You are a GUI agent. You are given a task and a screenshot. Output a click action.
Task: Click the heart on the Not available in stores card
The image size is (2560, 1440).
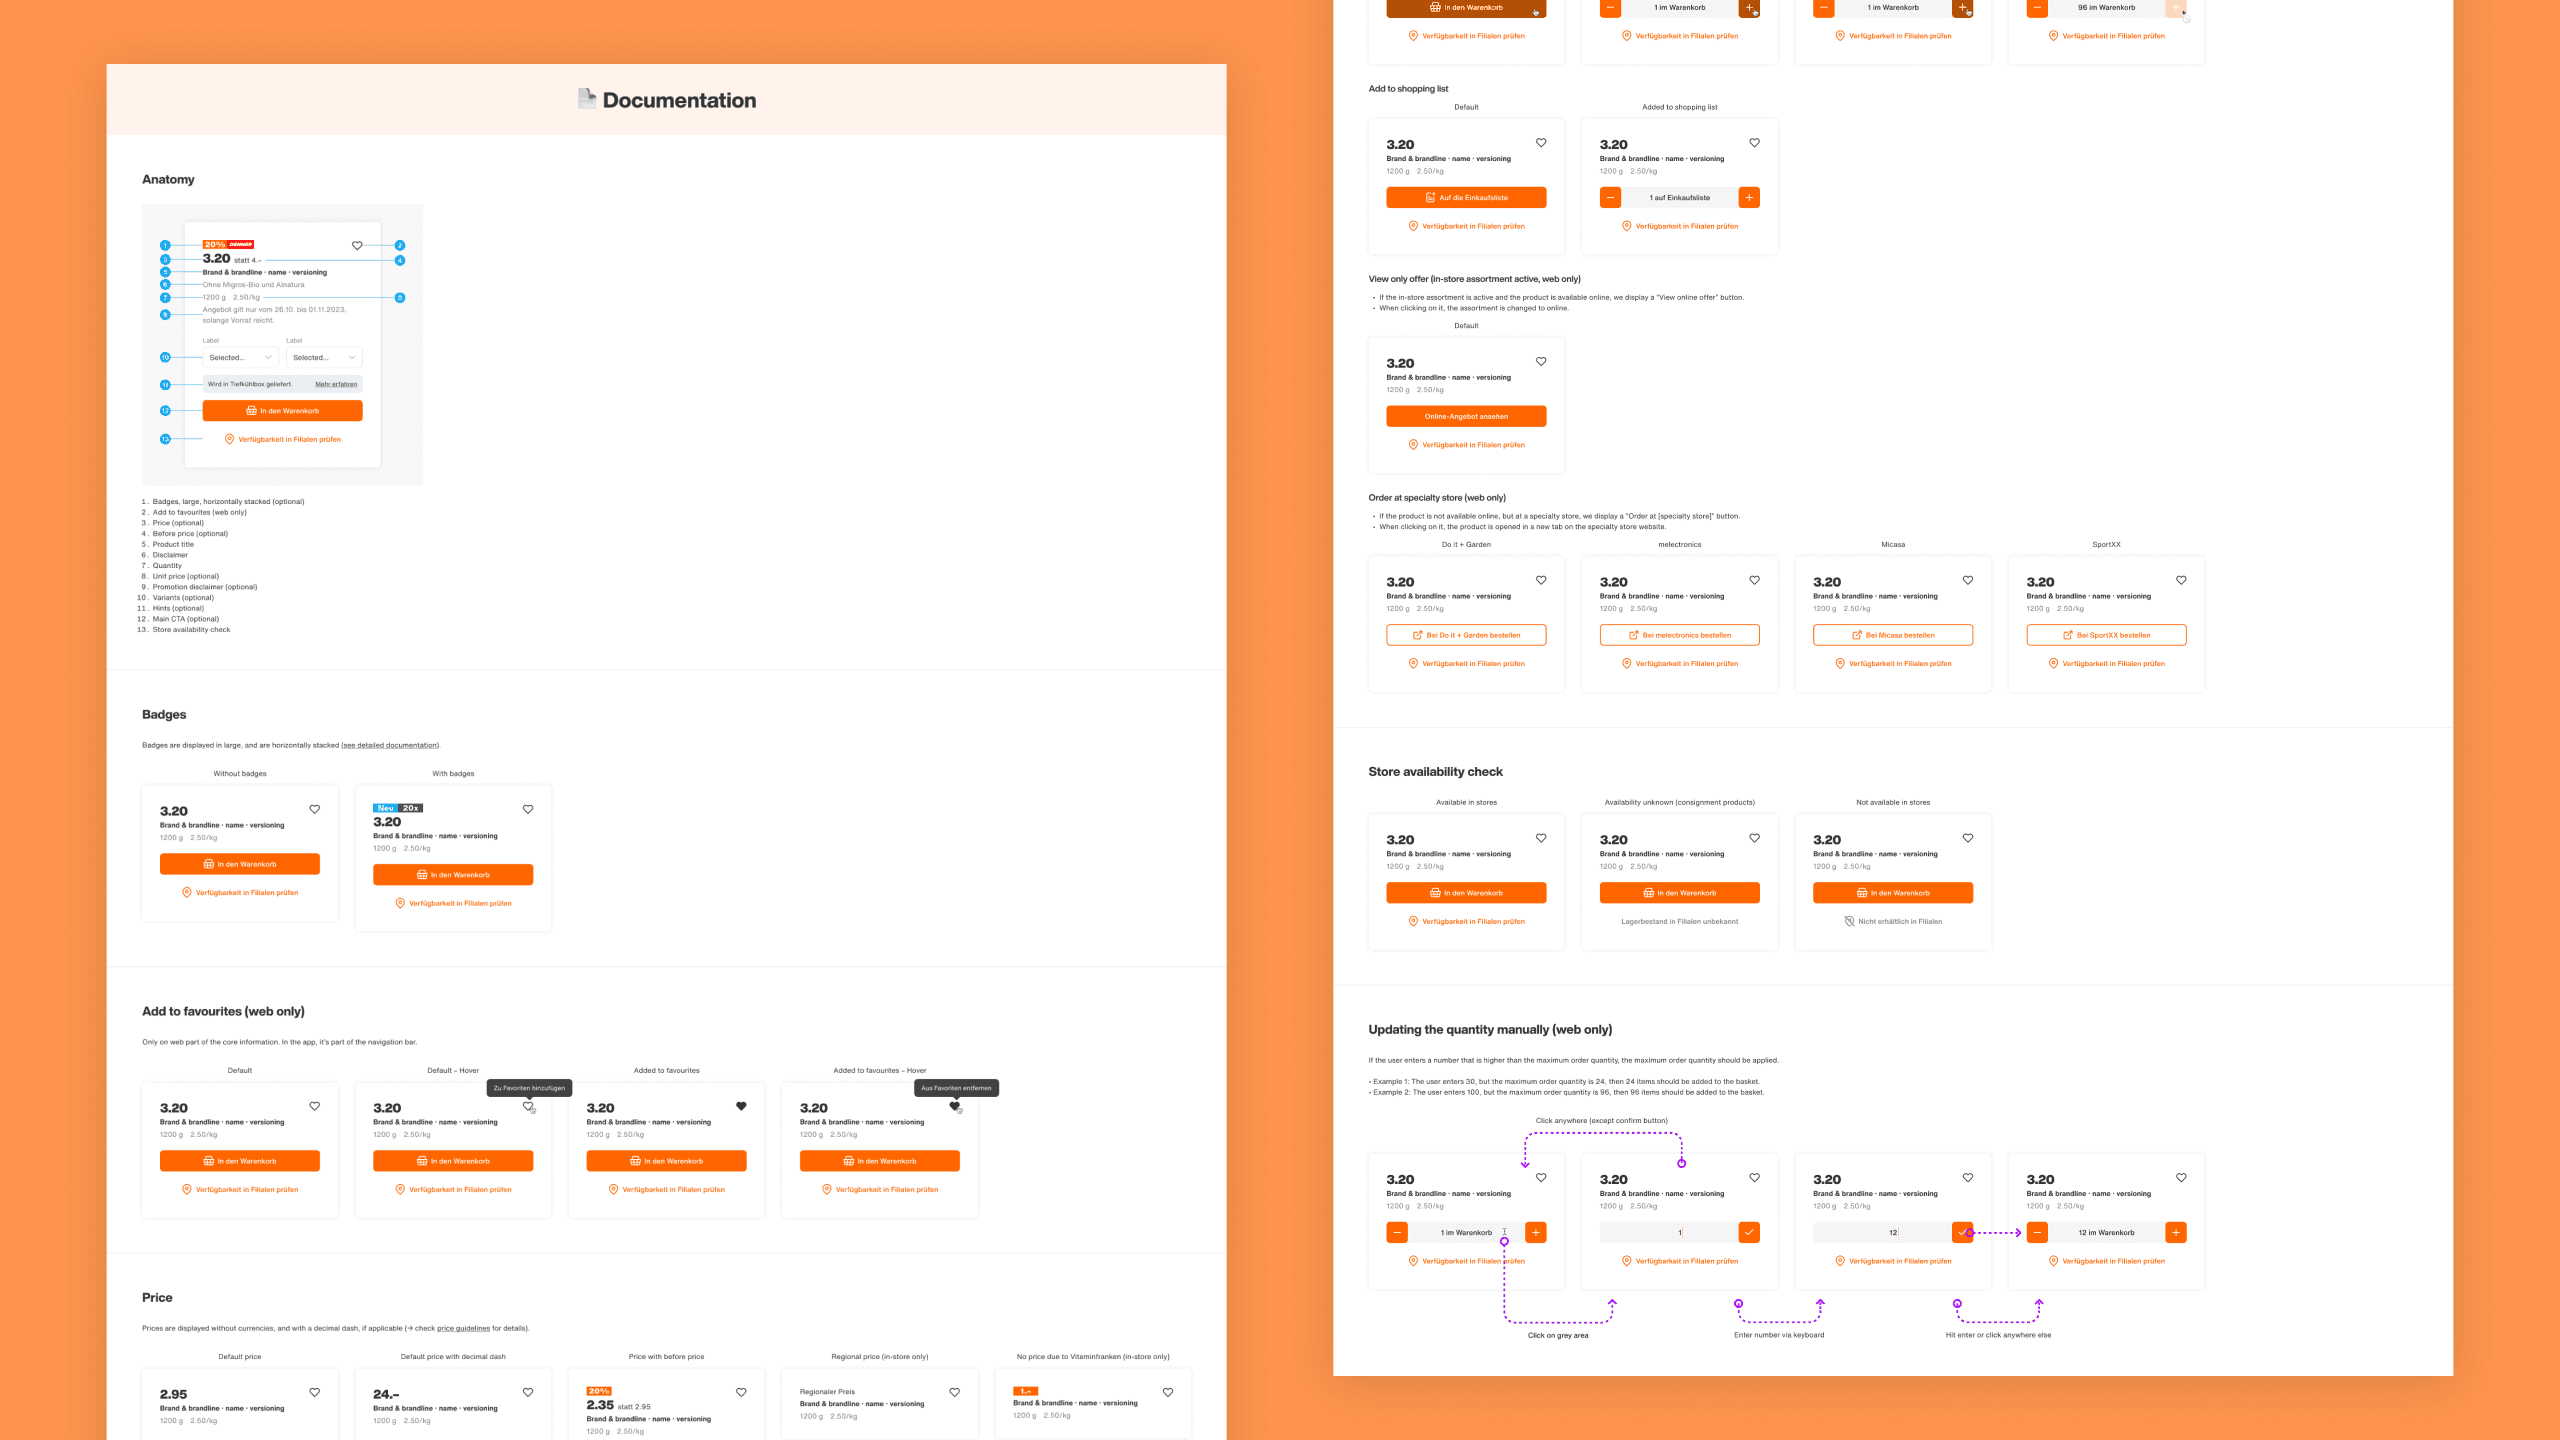(x=1968, y=838)
